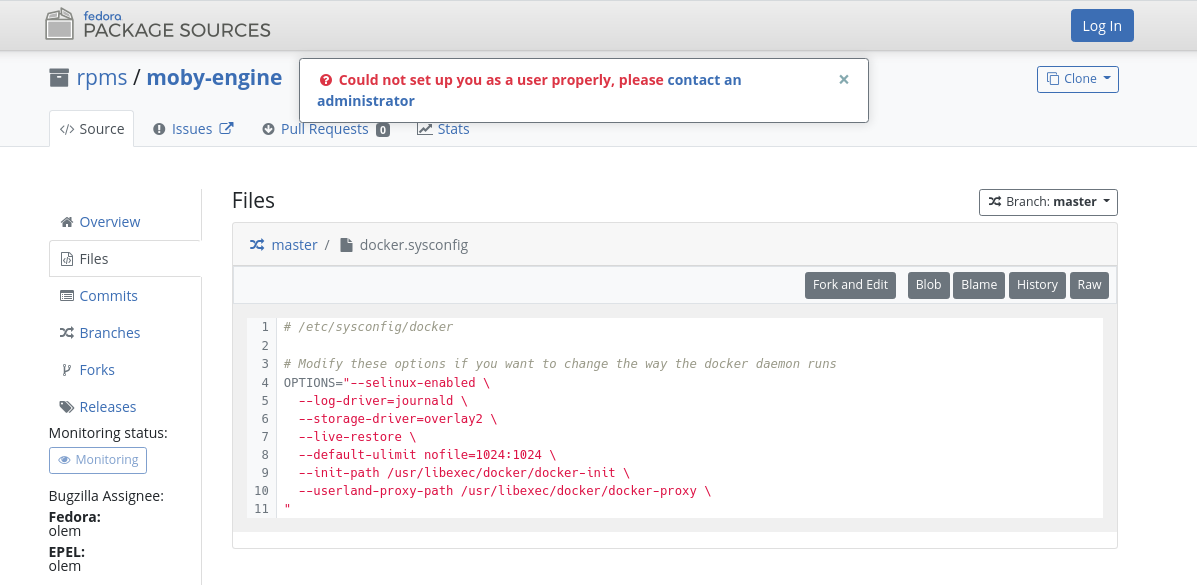Image resolution: width=1197 pixels, height=585 pixels.
Task: Open Commits in the sidebar
Action: (x=108, y=296)
